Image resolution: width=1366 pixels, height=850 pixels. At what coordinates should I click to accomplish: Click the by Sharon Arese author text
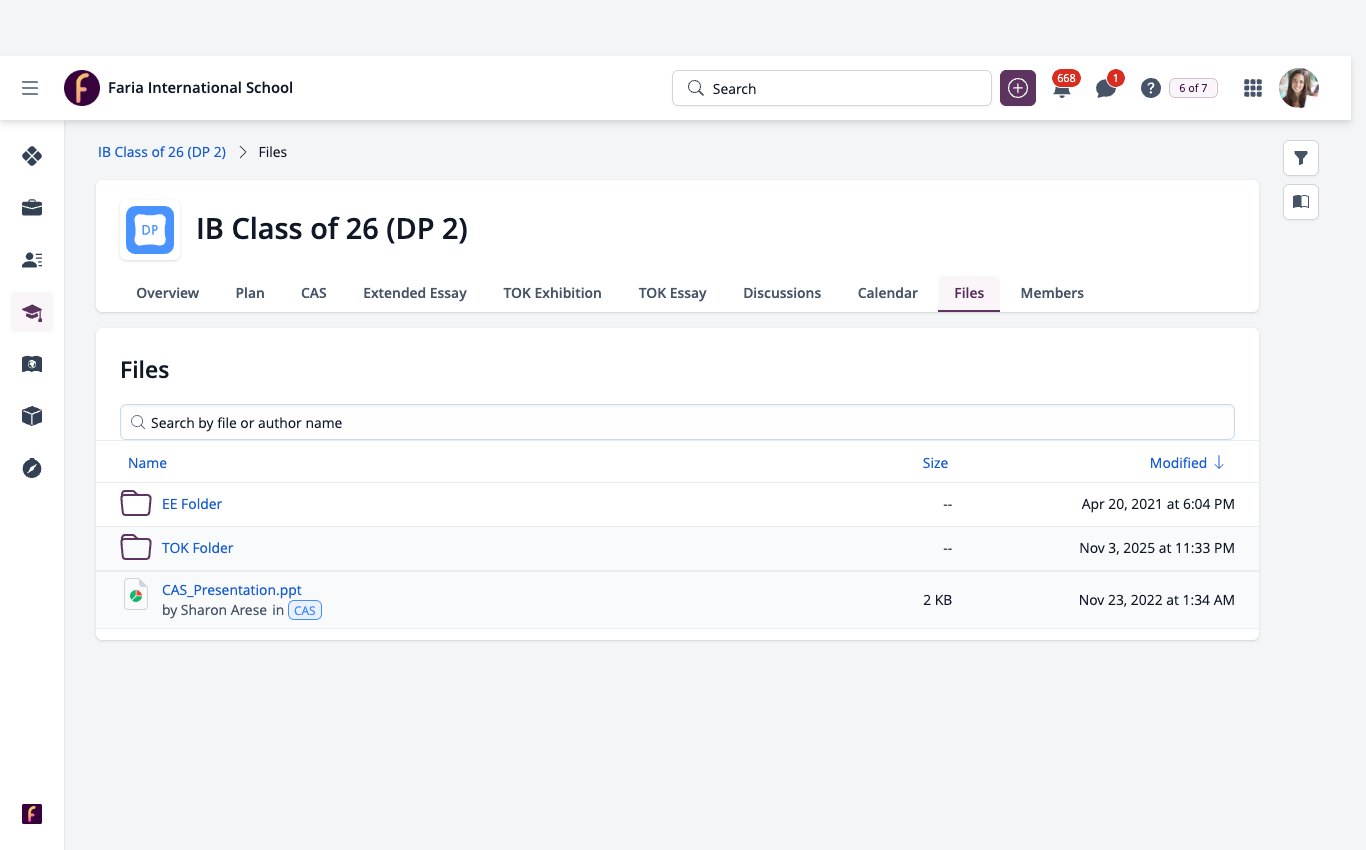tap(215, 610)
